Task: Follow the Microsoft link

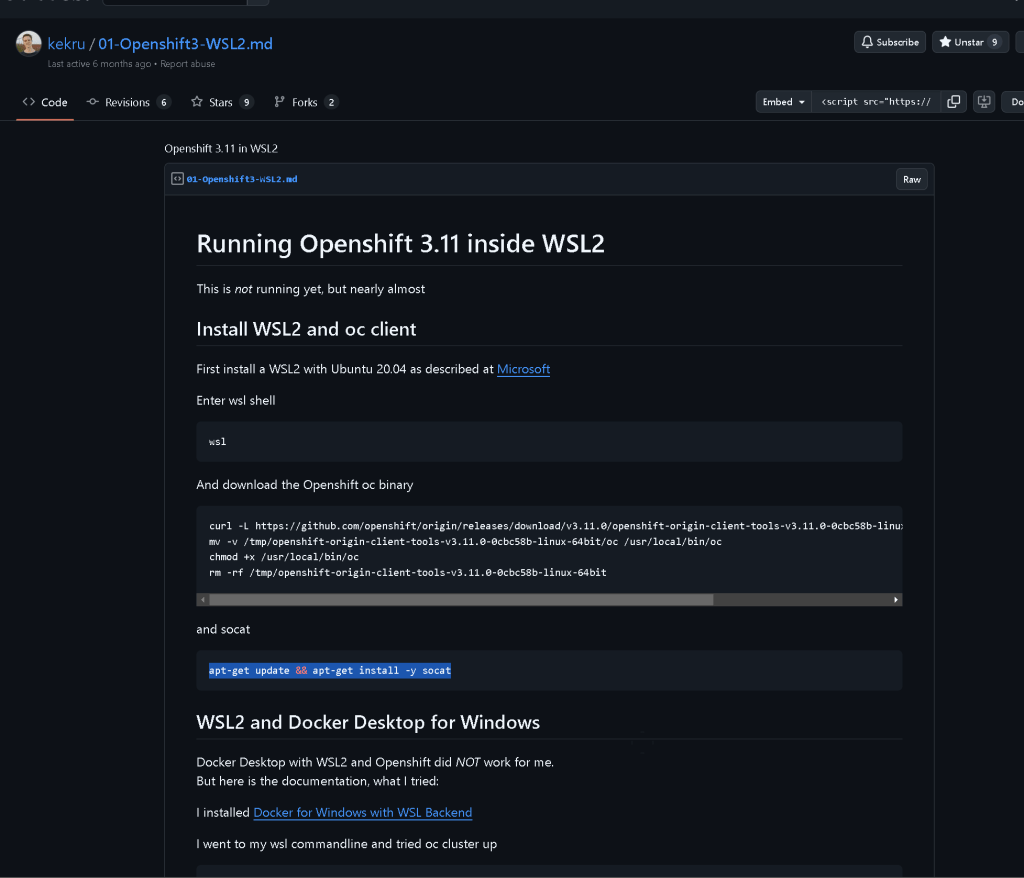Action: coord(523,369)
